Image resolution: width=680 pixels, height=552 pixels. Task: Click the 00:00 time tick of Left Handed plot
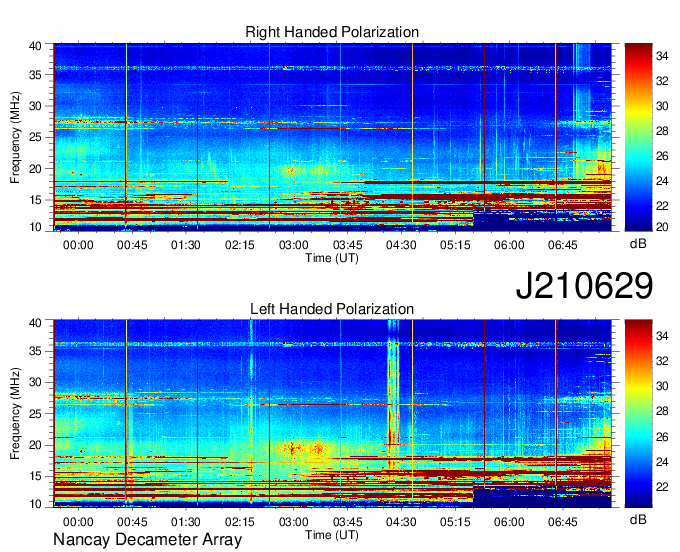click(78, 522)
